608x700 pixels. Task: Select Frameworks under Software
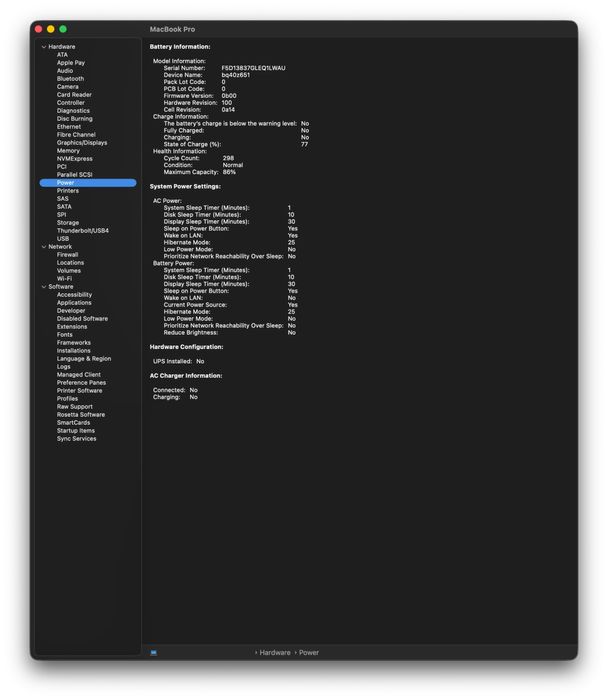74,343
